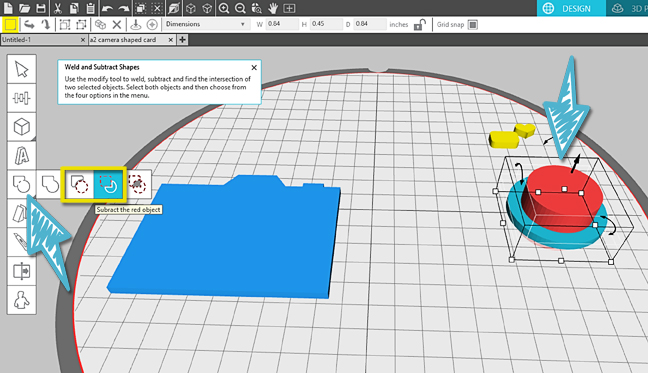Choose the subtract red object option

point(109,184)
